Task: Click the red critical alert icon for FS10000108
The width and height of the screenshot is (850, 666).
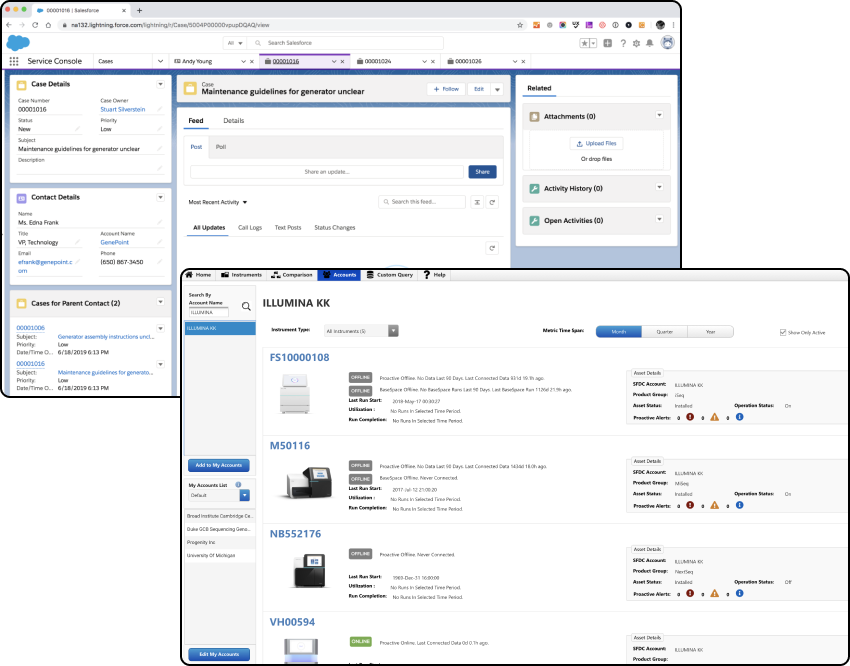Action: pos(690,417)
